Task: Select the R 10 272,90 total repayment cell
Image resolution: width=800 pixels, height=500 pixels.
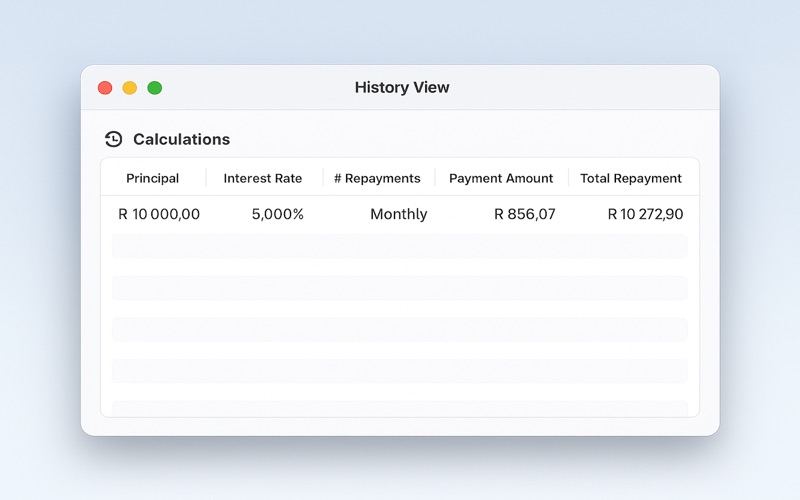Action: (x=645, y=214)
